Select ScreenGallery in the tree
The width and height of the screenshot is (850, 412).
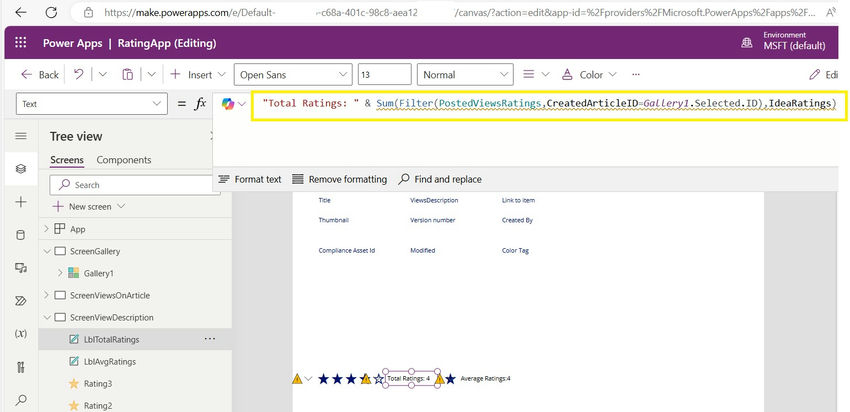pyautogui.click(x=95, y=251)
